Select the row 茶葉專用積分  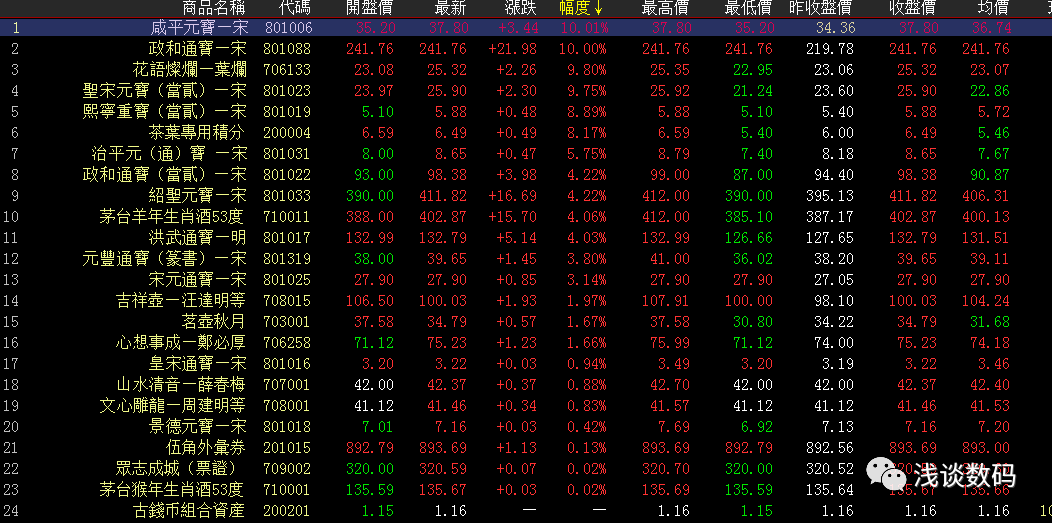(526, 133)
